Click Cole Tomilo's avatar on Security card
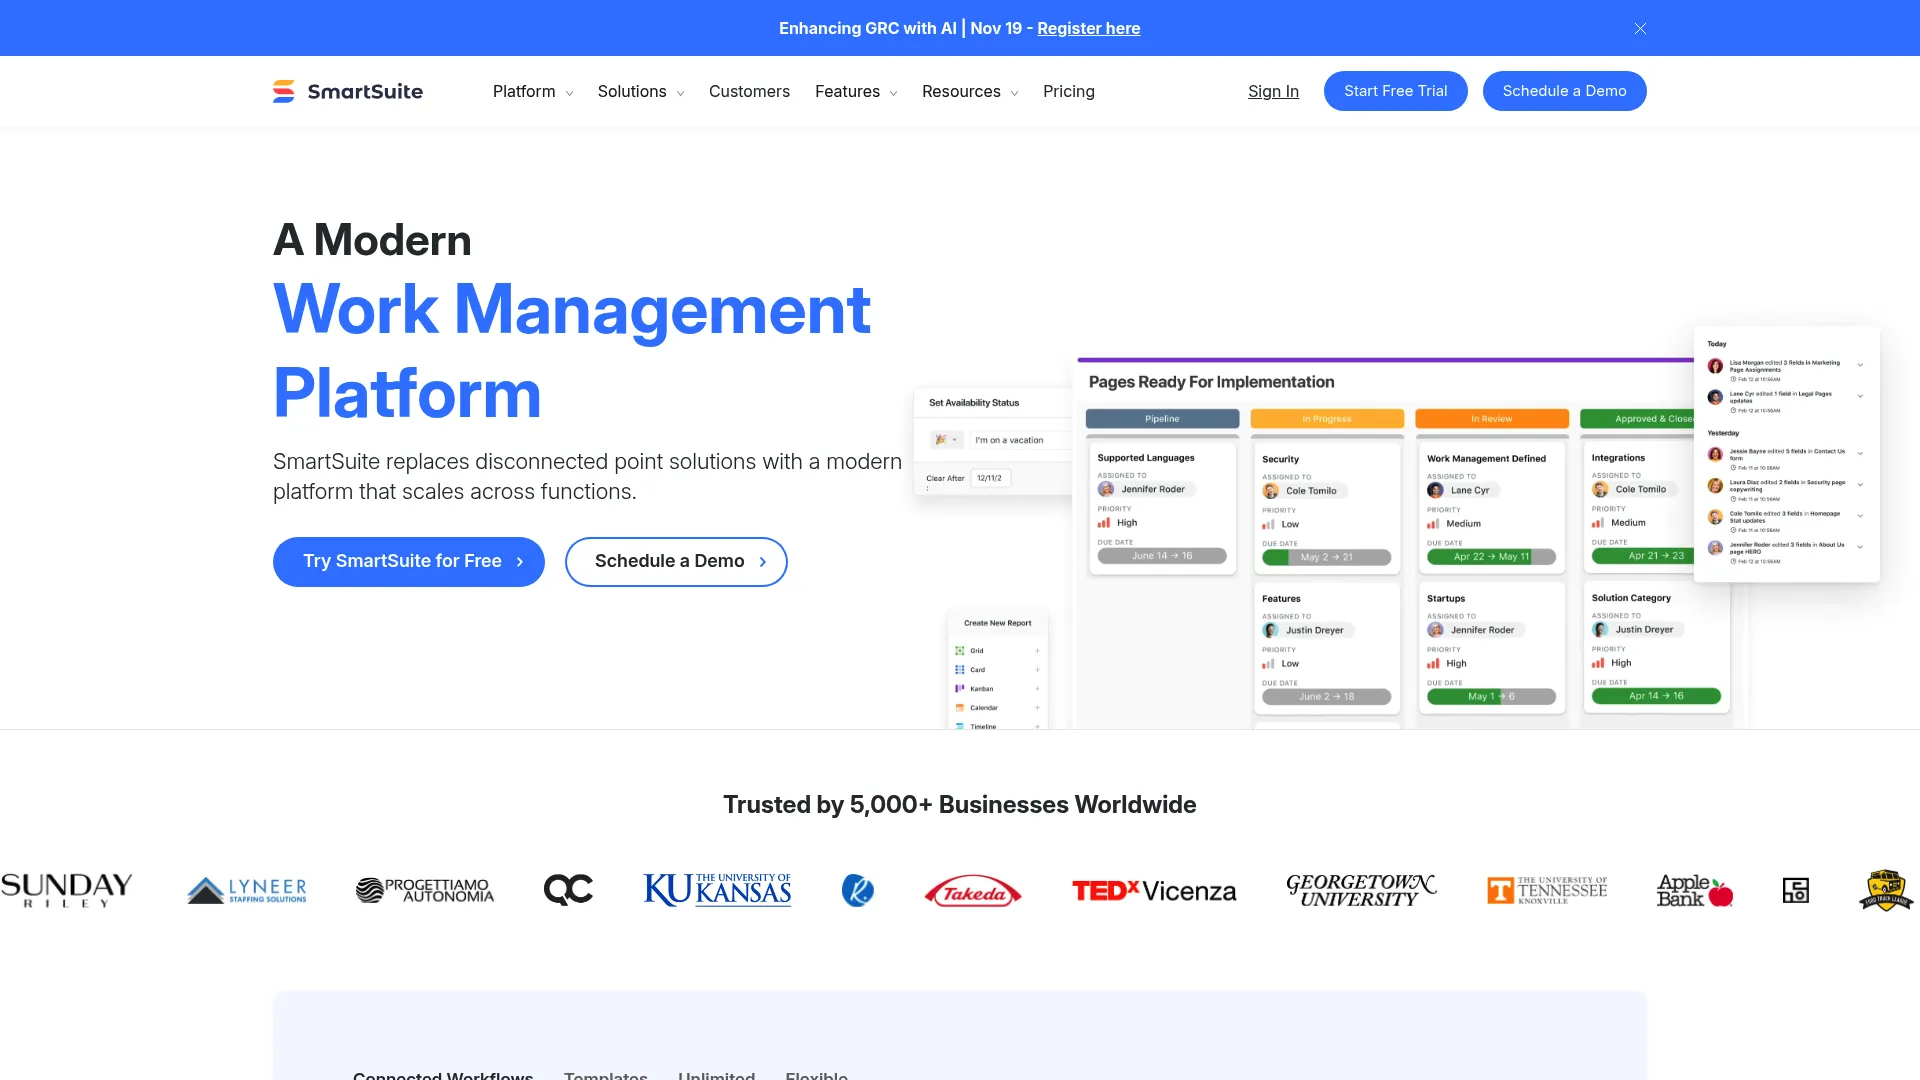The width and height of the screenshot is (1920, 1080). point(1271,490)
